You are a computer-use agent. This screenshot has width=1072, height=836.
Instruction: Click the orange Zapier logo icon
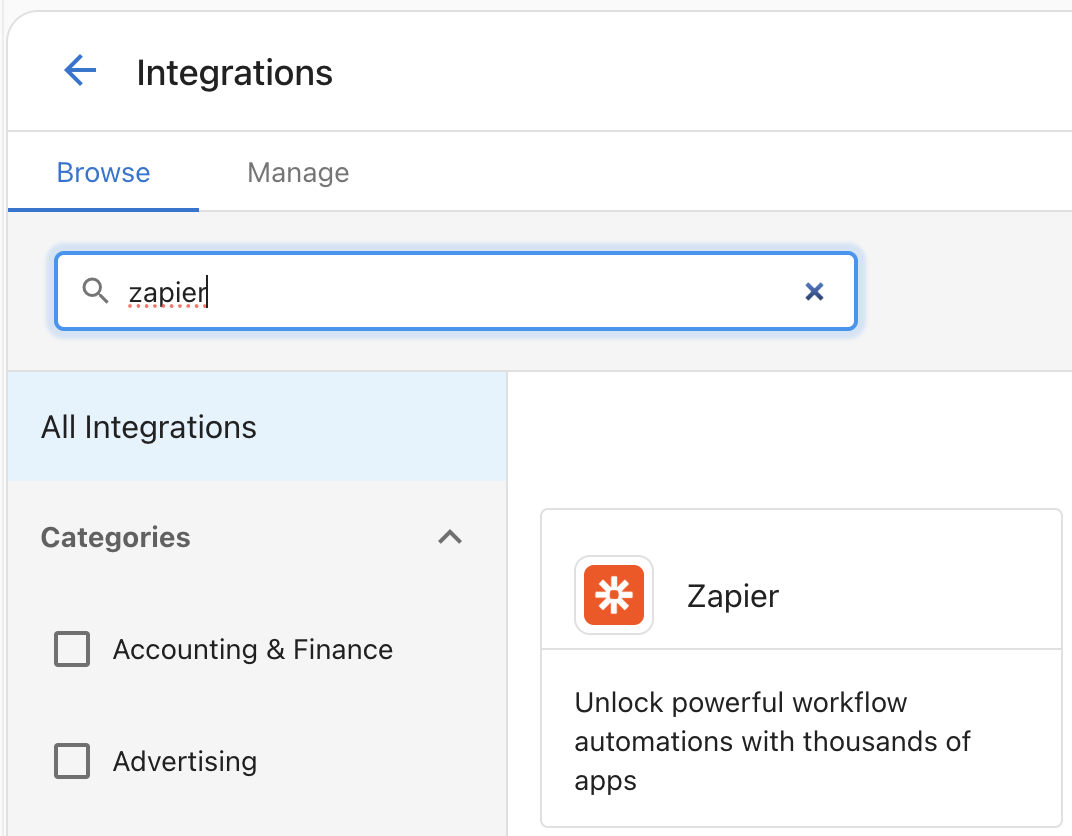click(x=613, y=595)
